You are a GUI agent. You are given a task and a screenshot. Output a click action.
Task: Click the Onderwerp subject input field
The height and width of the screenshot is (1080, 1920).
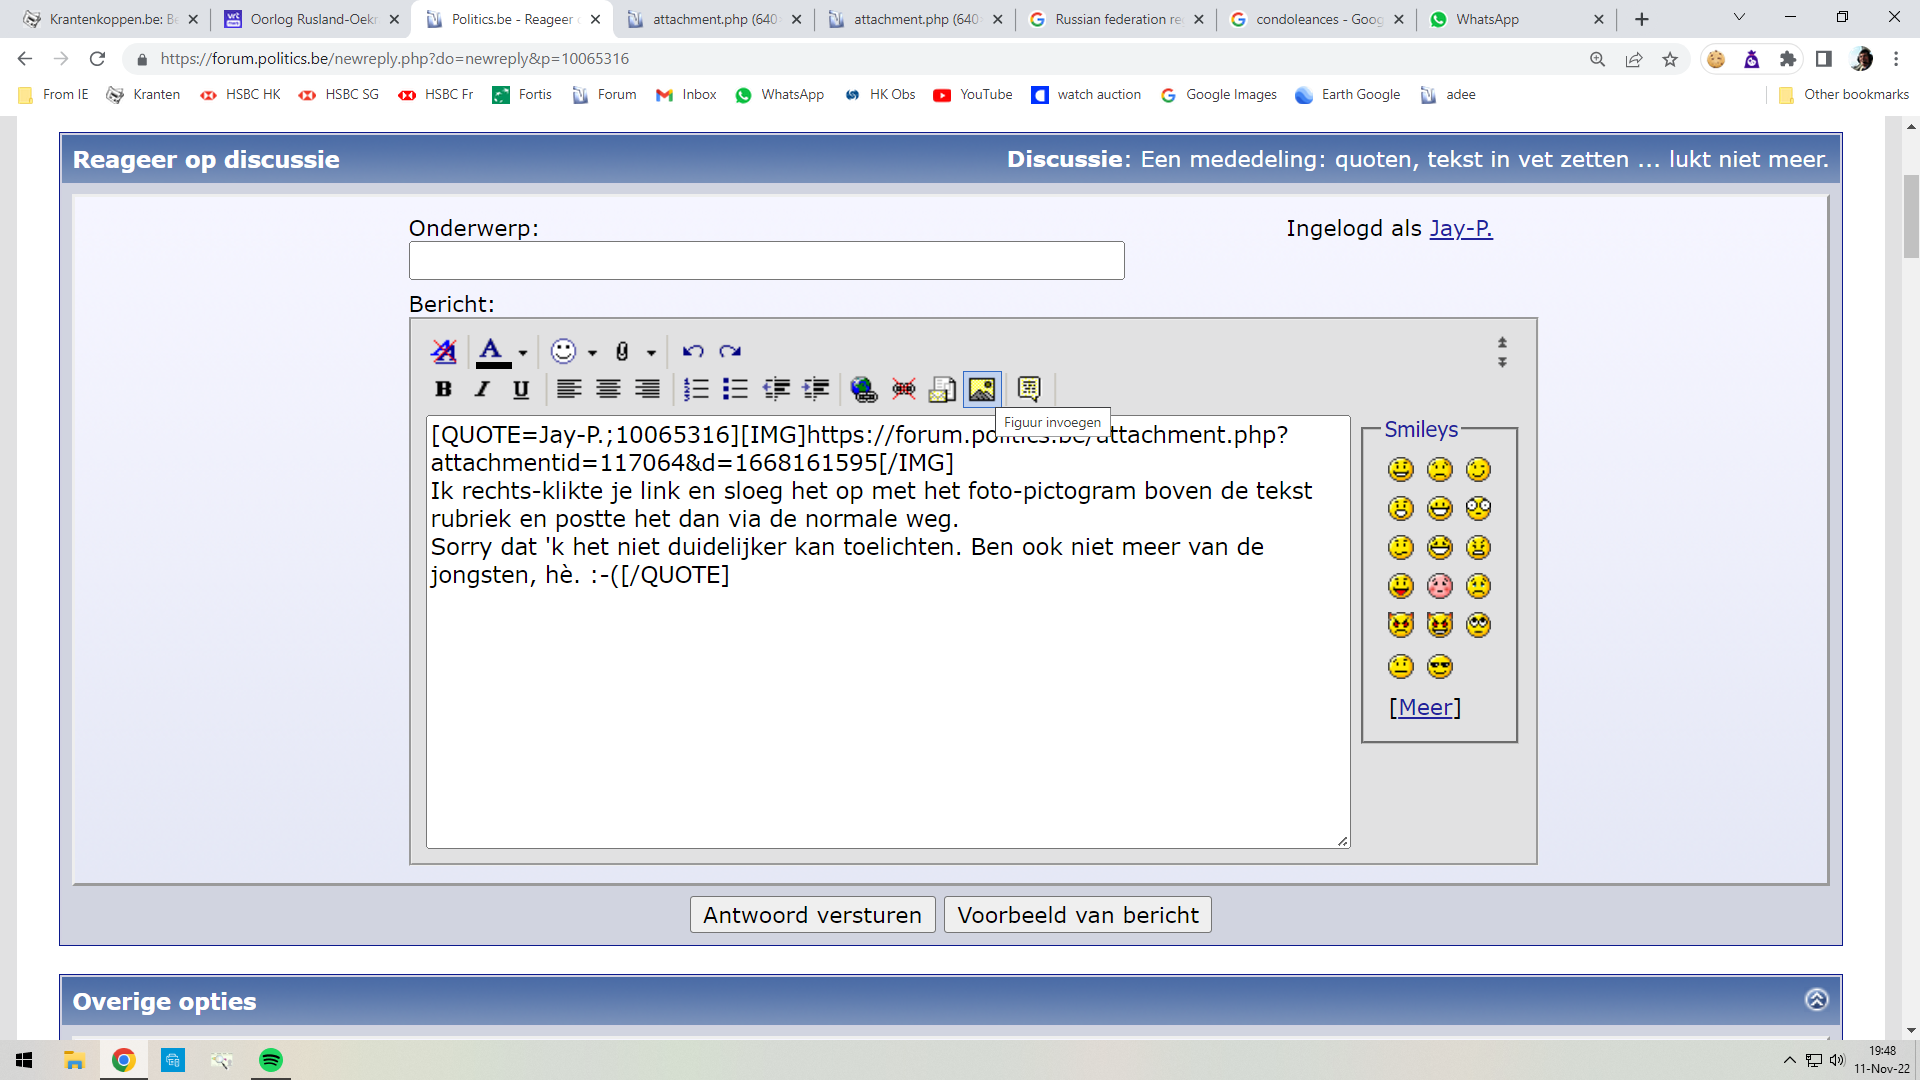tap(766, 260)
